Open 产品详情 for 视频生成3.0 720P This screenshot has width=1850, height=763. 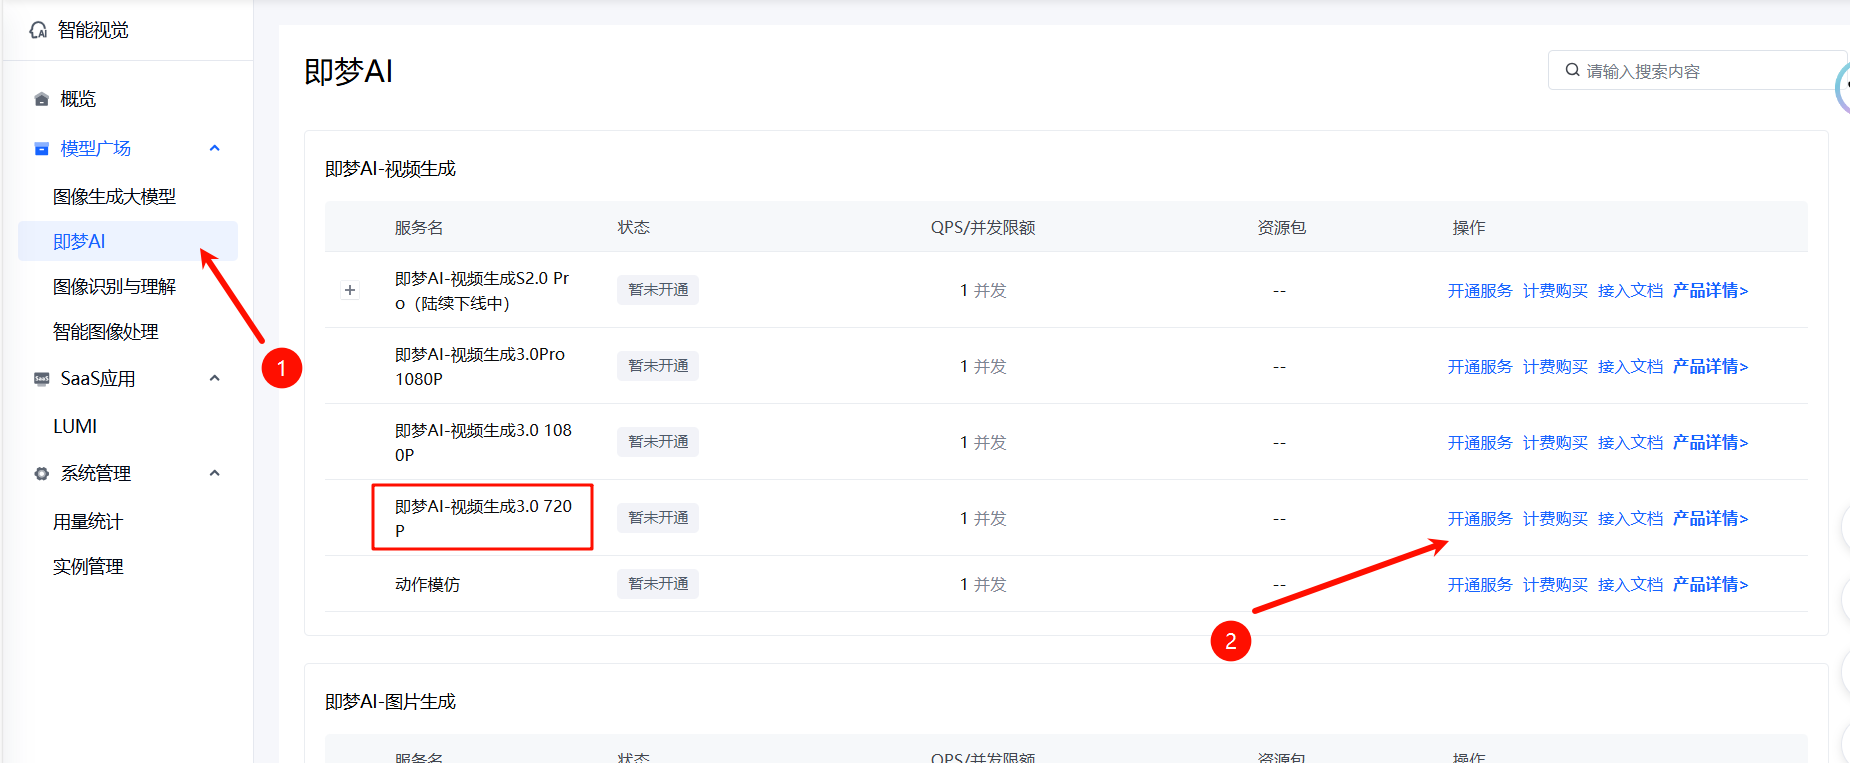[x=1710, y=518]
